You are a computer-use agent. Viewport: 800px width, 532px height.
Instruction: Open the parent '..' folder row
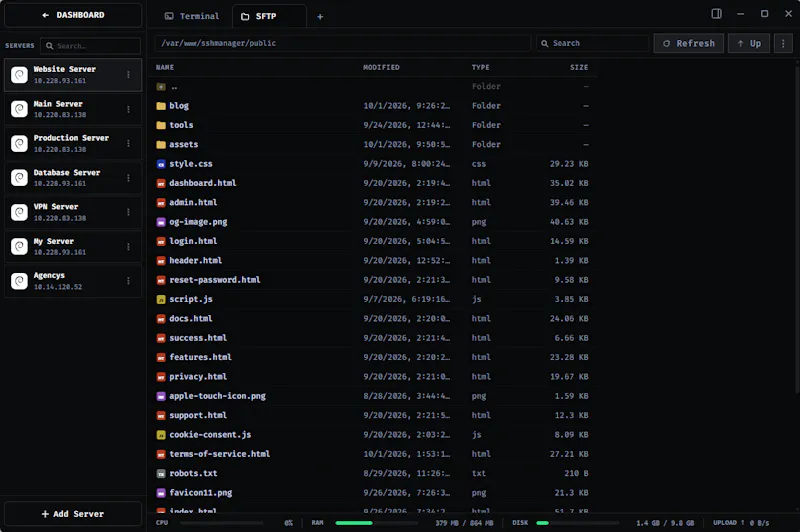(373, 87)
